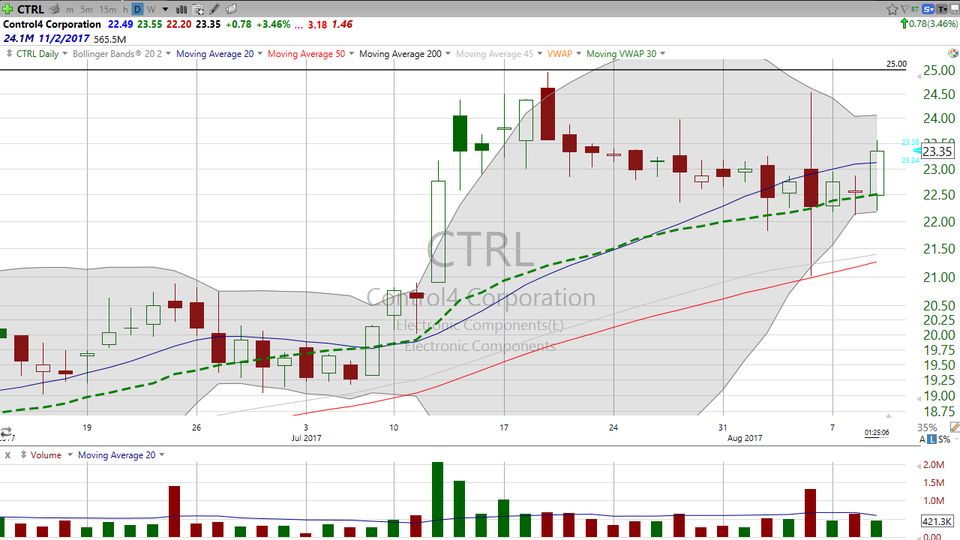
Task: Click the Aug 2017 month label
Action: (x=744, y=438)
